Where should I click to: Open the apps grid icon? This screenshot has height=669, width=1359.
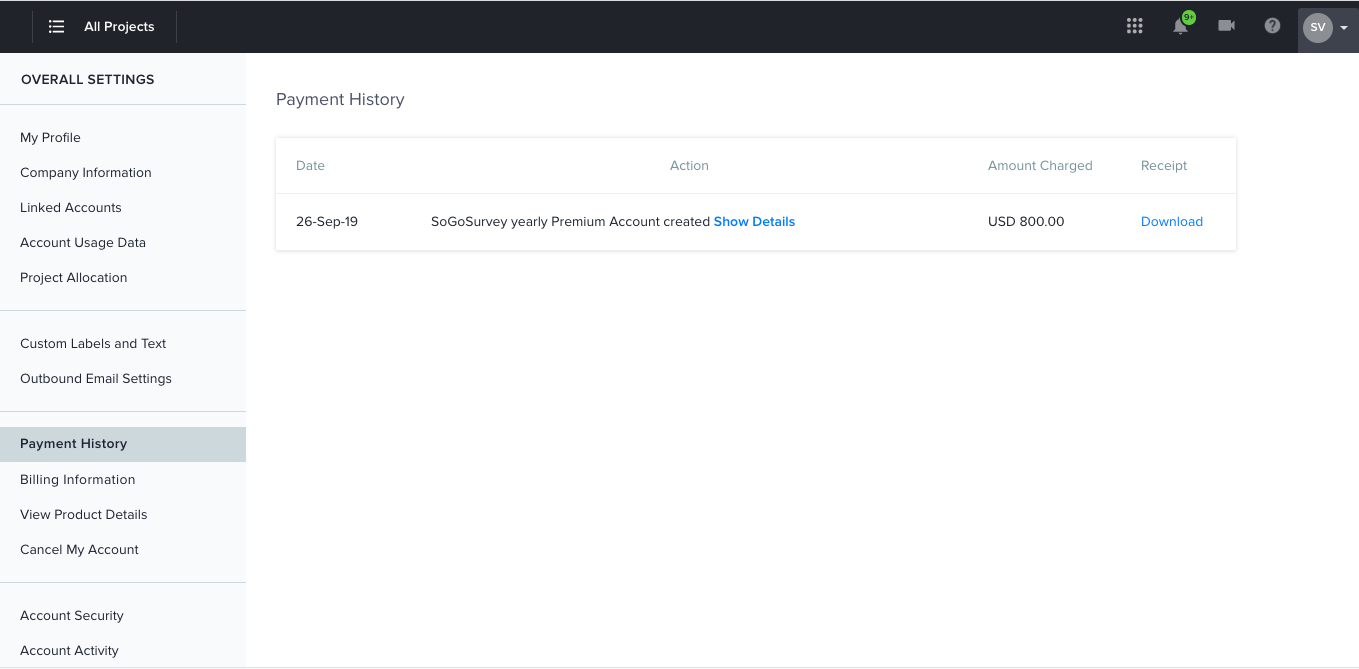(1134, 26)
